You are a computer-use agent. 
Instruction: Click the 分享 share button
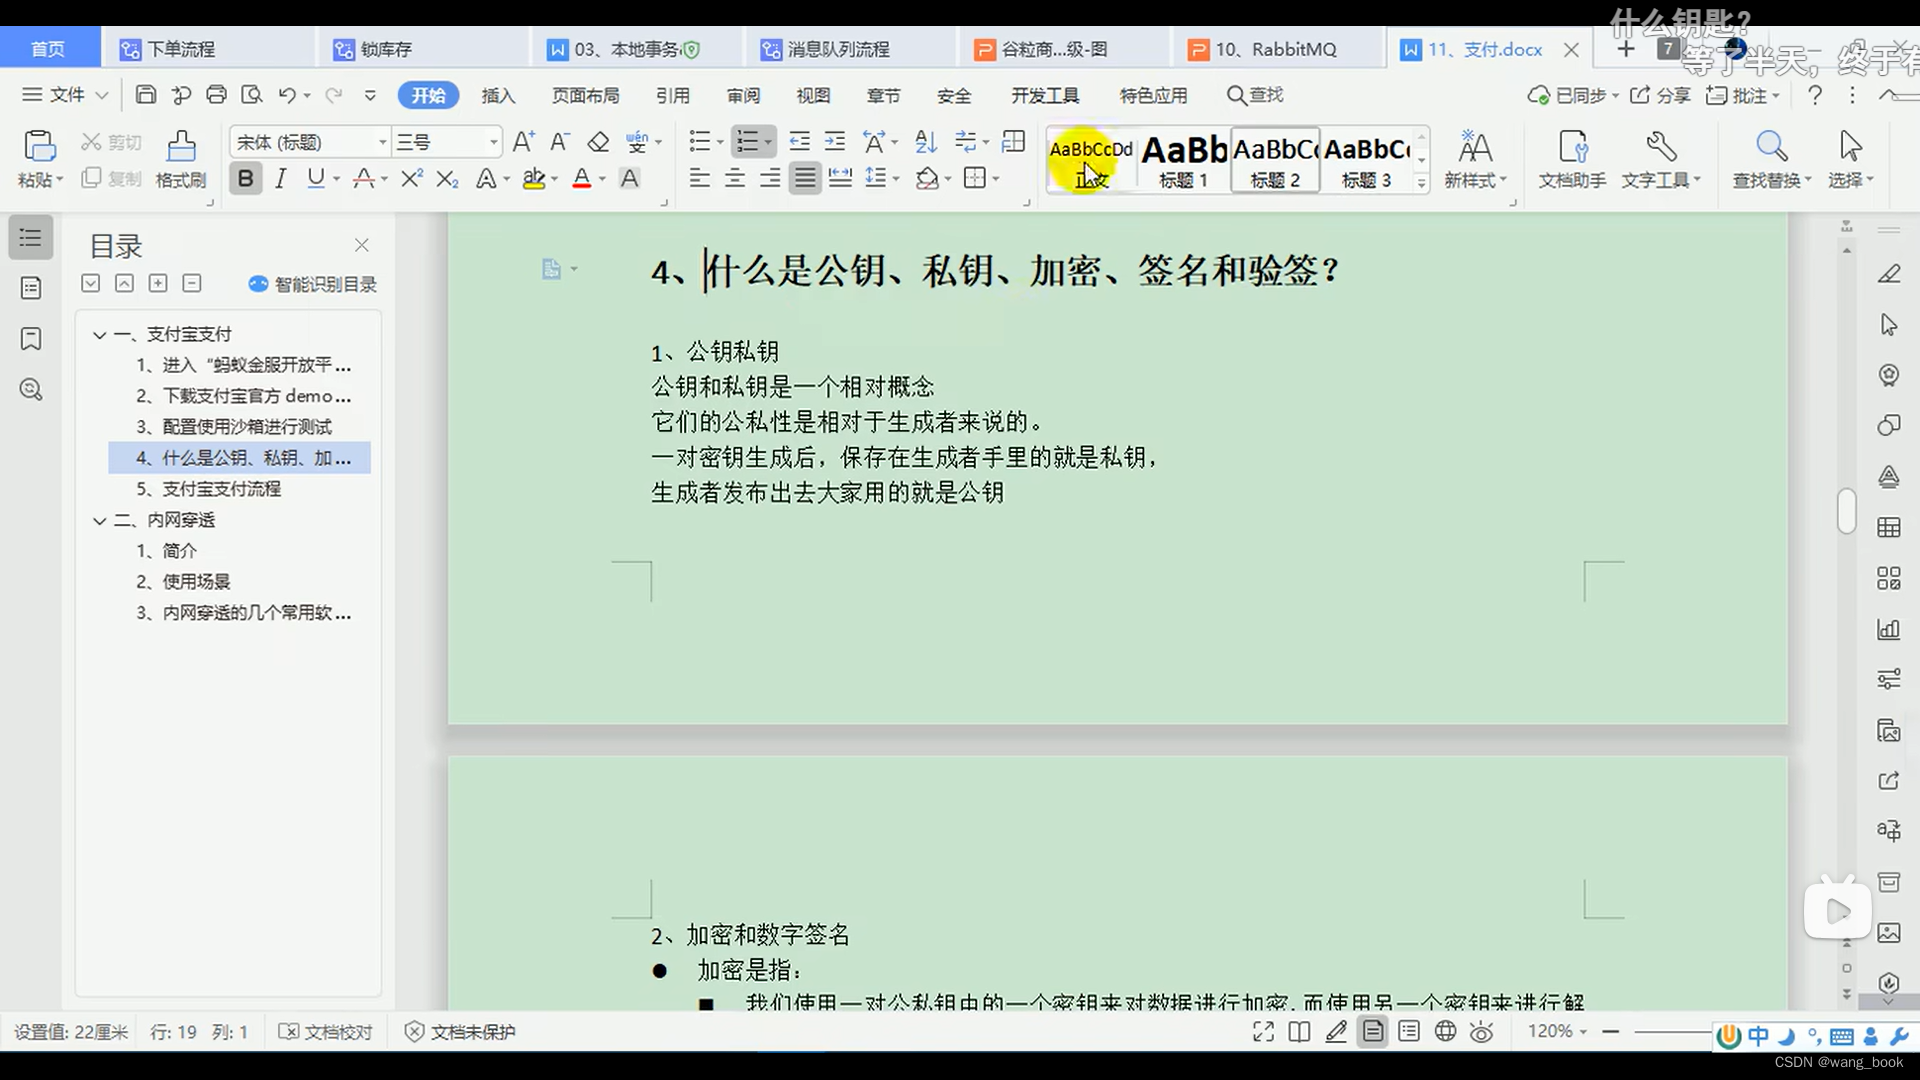[1661, 95]
